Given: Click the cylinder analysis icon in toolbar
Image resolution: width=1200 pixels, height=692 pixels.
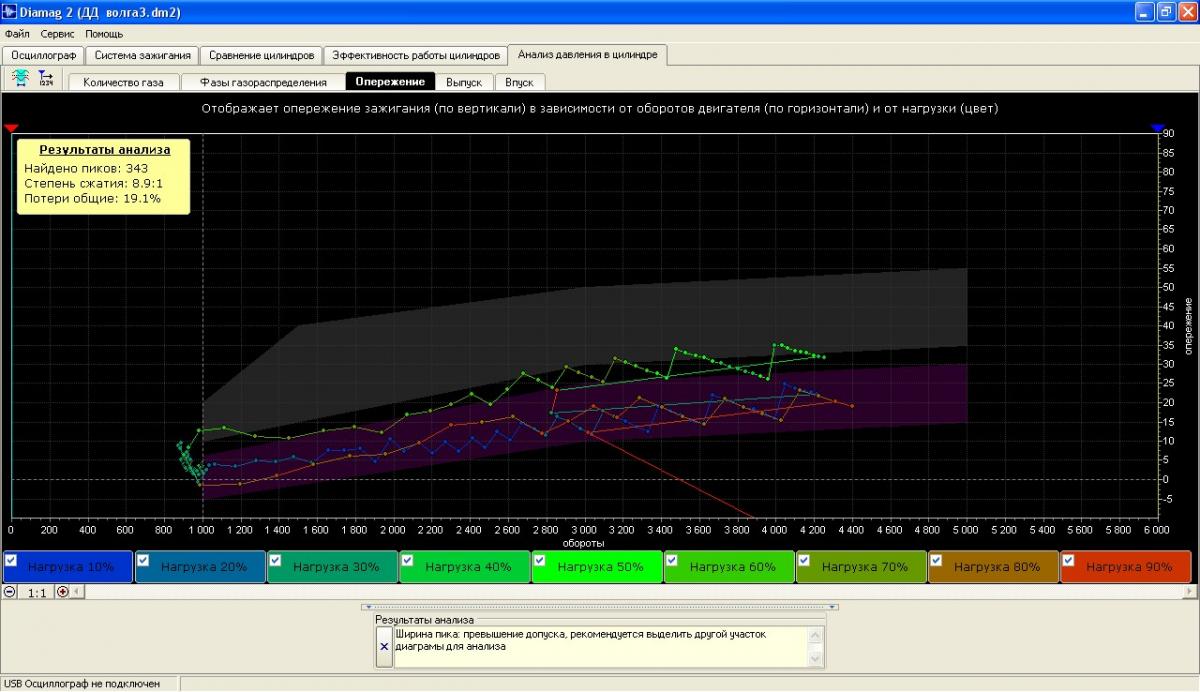Looking at the screenshot, I should click(20, 79).
